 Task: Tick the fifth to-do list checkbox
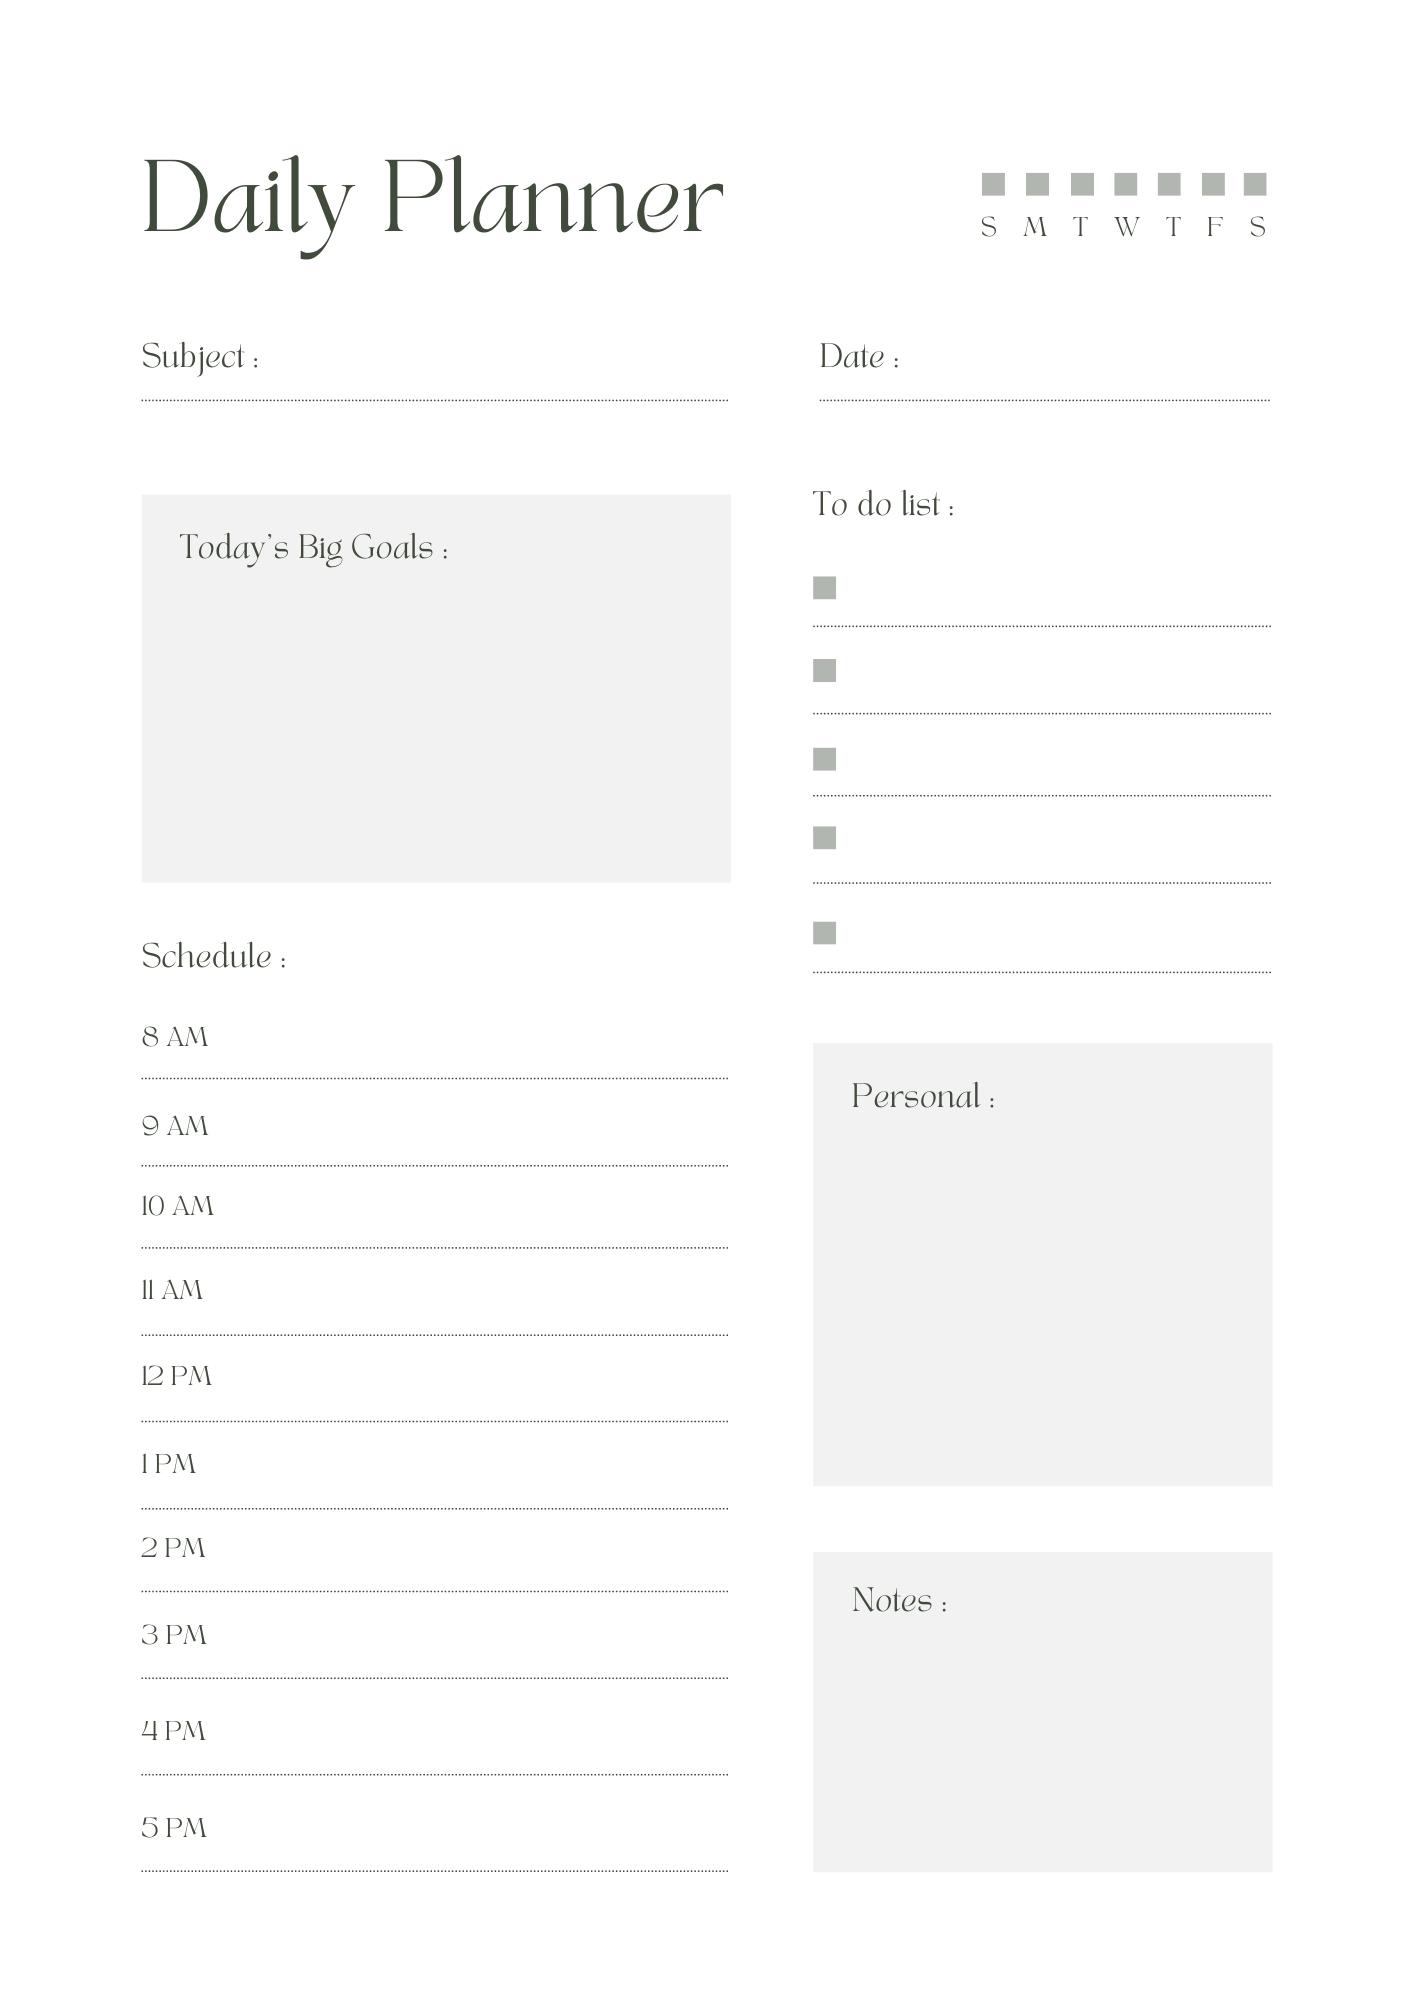coord(824,933)
